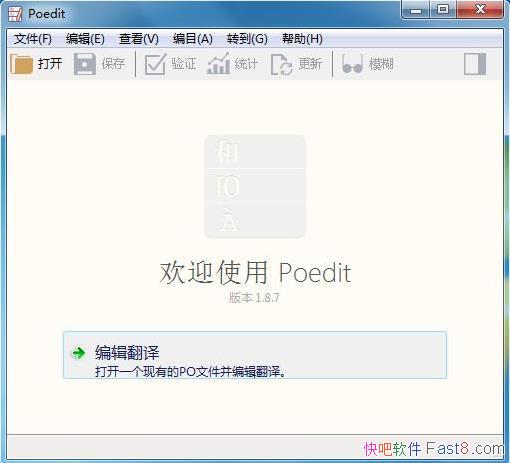Open the 编目(A) menu
Image resolution: width=510 pixels, height=463 pixels.
[193, 39]
